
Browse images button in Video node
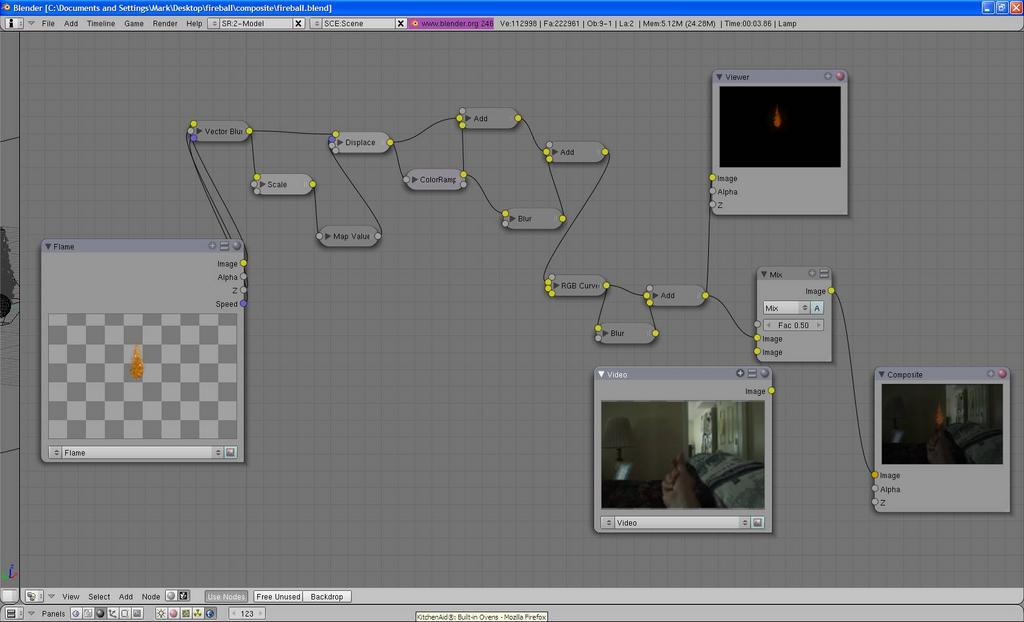click(x=758, y=523)
